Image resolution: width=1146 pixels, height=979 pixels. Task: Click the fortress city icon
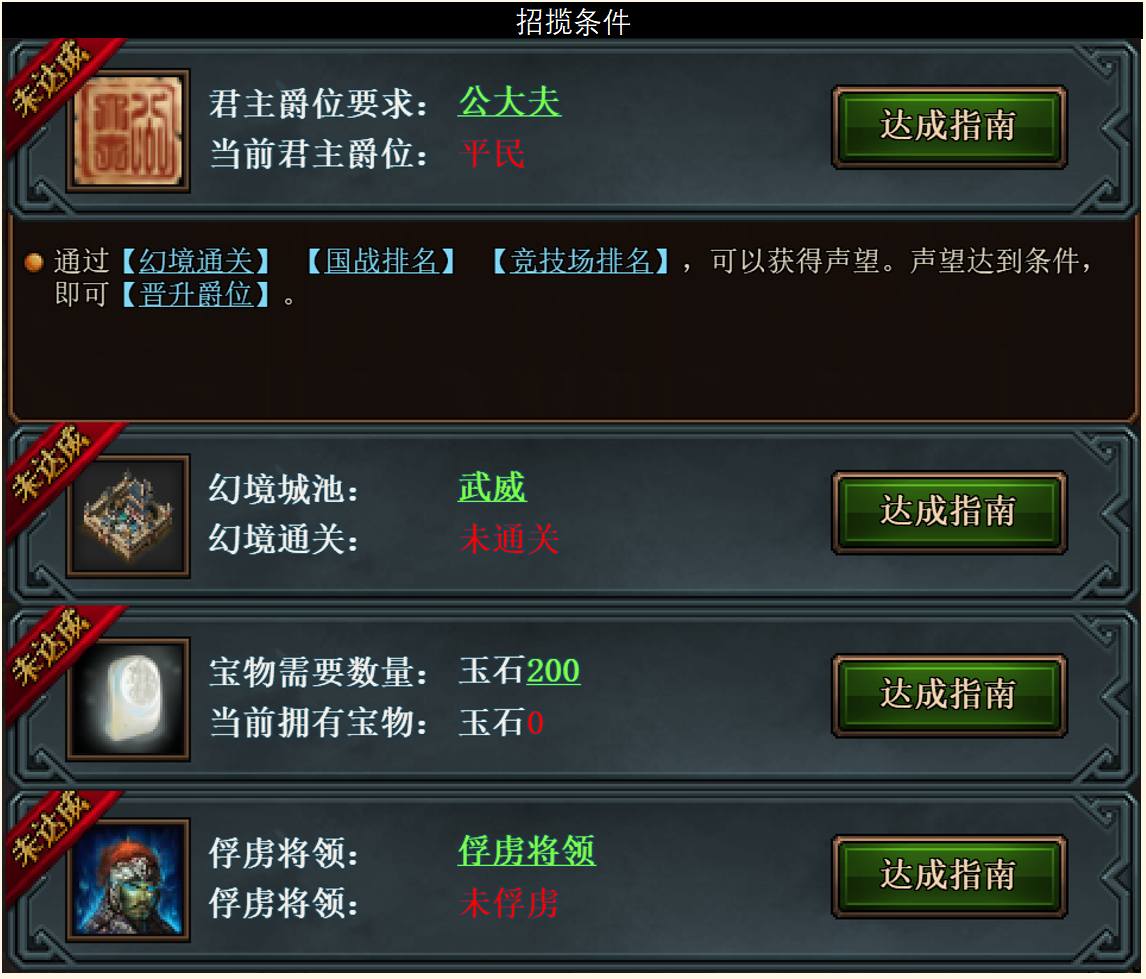[x=128, y=516]
